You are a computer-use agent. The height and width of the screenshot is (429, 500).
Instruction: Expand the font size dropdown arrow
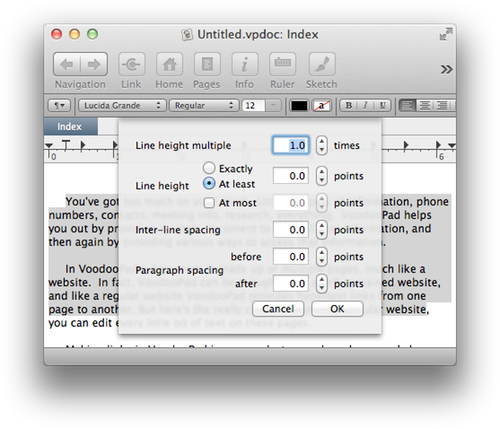(273, 106)
